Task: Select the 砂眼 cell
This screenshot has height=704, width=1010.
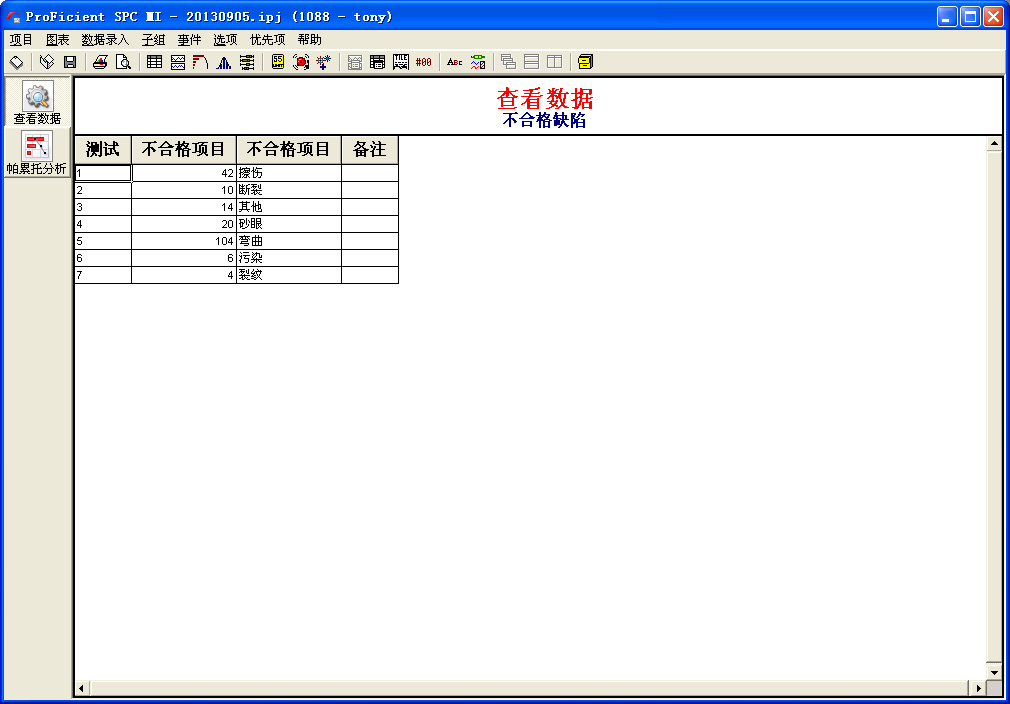Action: [x=289, y=224]
